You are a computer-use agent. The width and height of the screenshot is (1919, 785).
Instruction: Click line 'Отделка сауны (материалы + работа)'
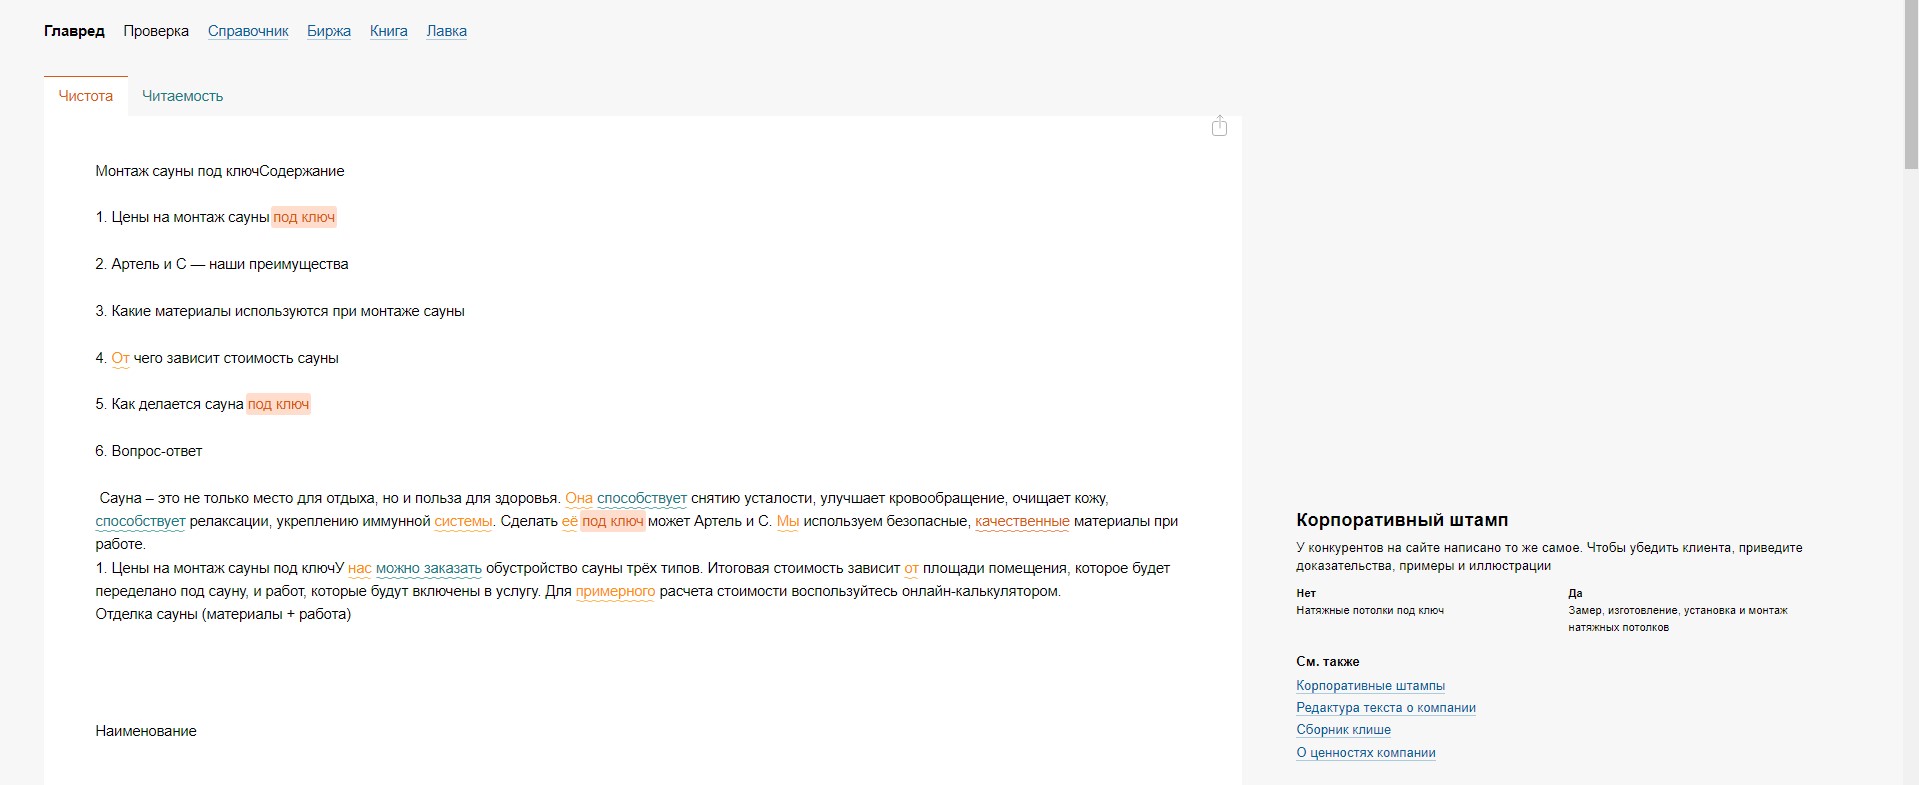click(x=223, y=614)
